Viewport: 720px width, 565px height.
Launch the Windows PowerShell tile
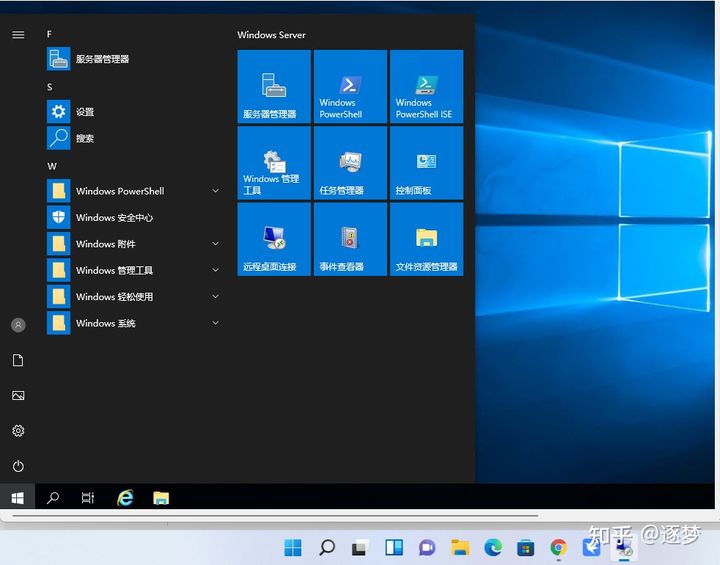[350, 87]
